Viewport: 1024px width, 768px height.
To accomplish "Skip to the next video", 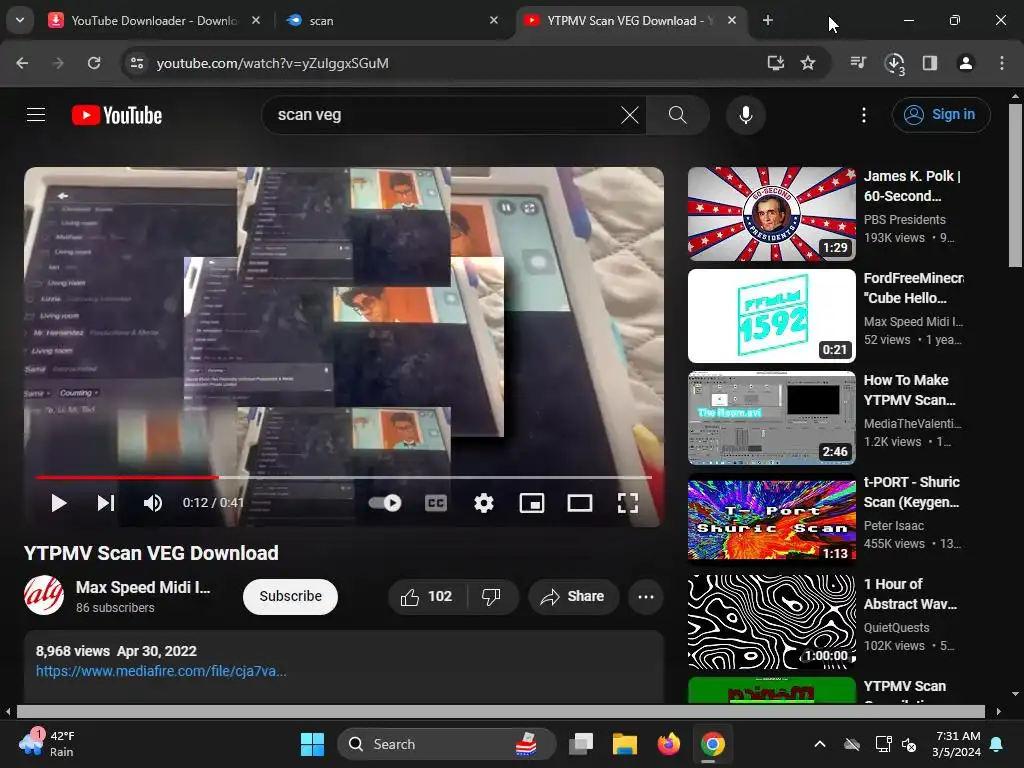I will (x=106, y=503).
